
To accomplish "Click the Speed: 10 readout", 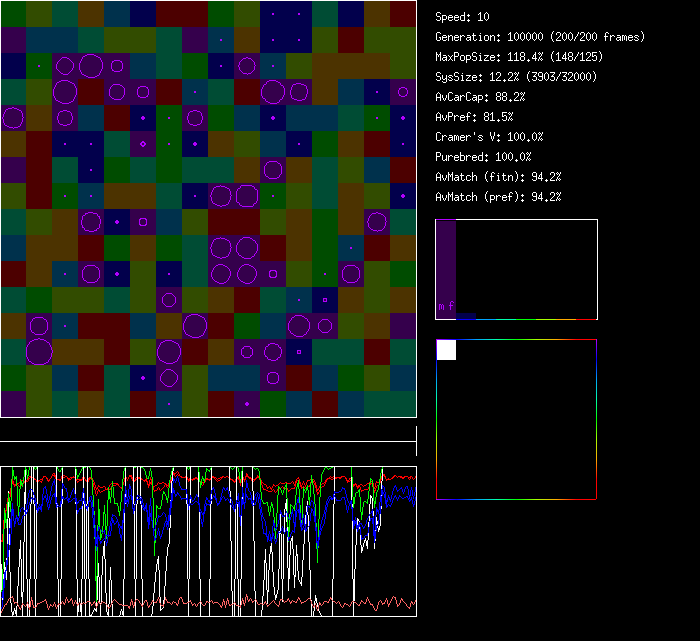I will [463, 17].
